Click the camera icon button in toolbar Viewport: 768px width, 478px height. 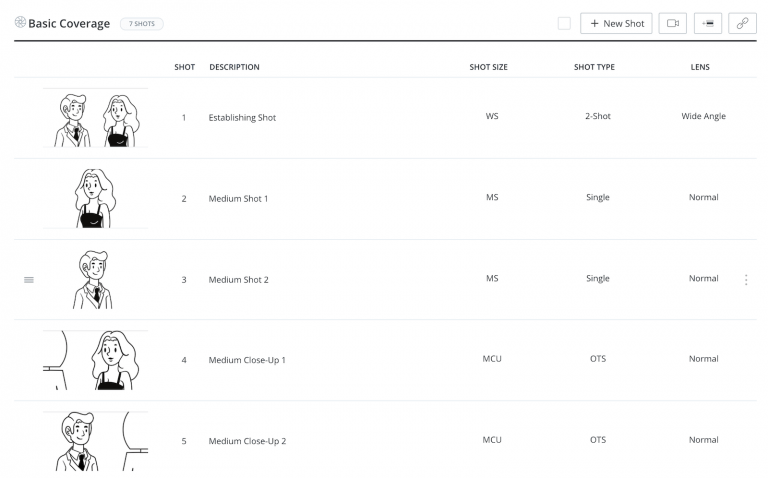click(x=672, y=23)
